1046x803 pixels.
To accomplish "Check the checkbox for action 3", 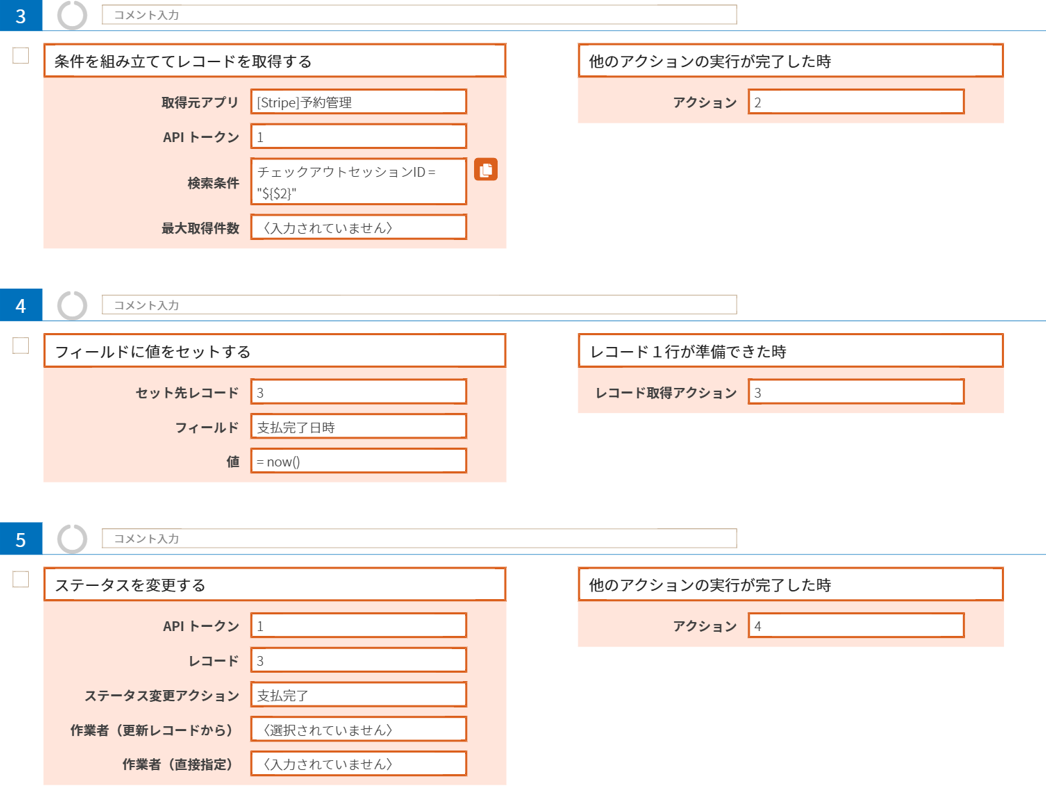I will click(21, 55).
